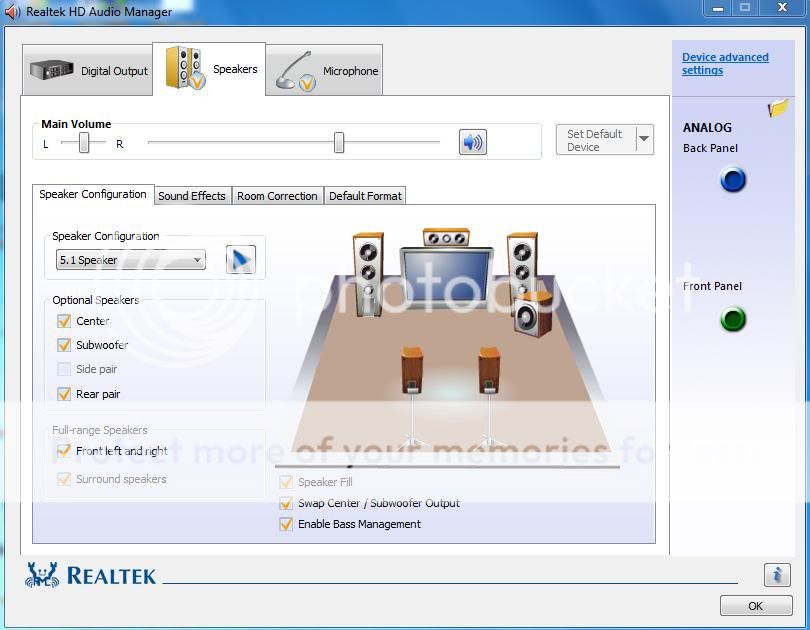
Task: Disable the Rear pair speakers
Action: point(64,394)
